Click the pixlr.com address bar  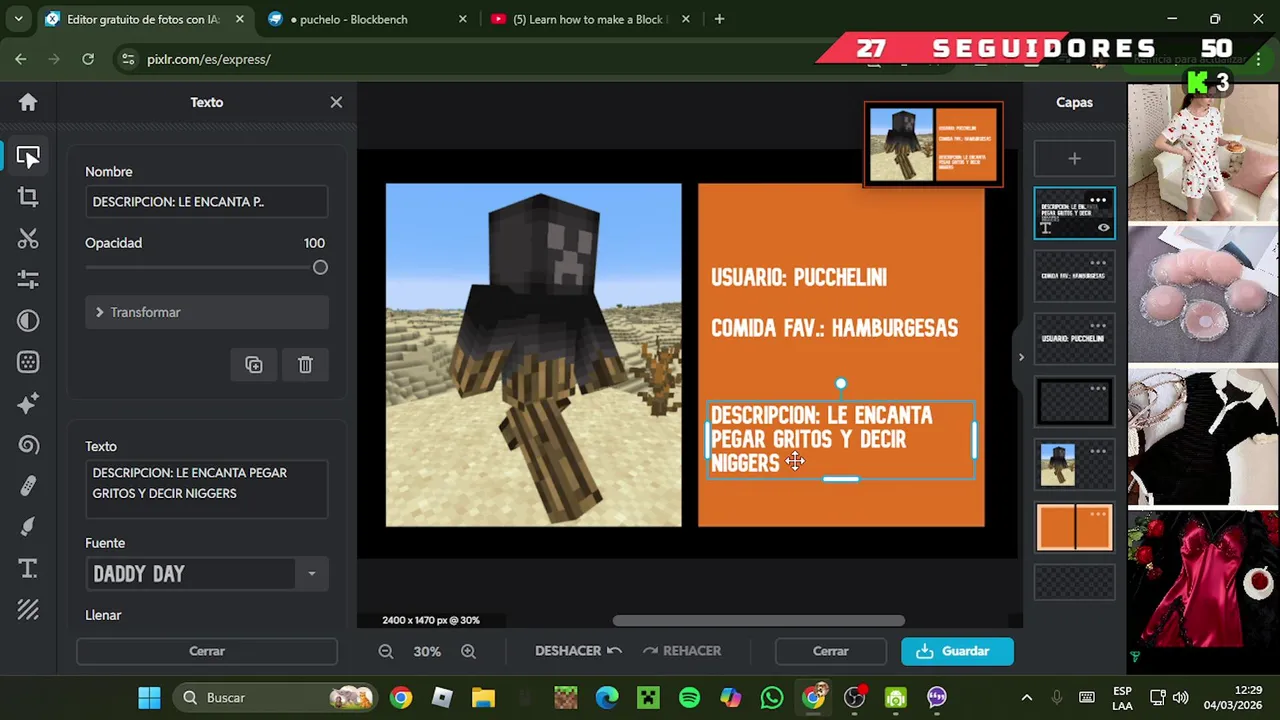point(480,59)
